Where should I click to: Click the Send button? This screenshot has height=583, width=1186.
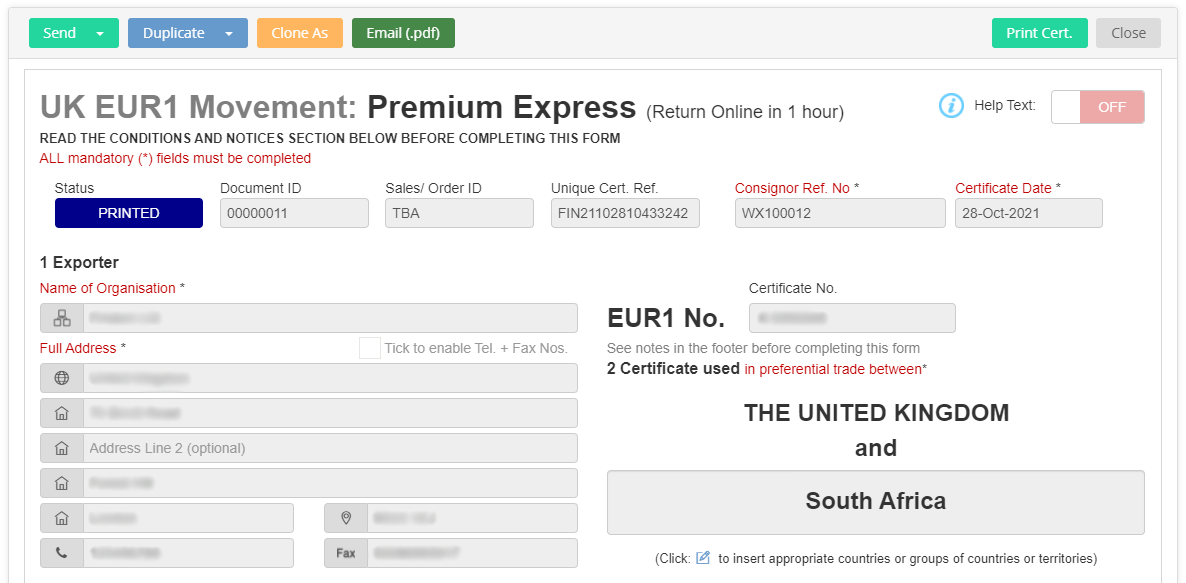click(x=60, y=33)
